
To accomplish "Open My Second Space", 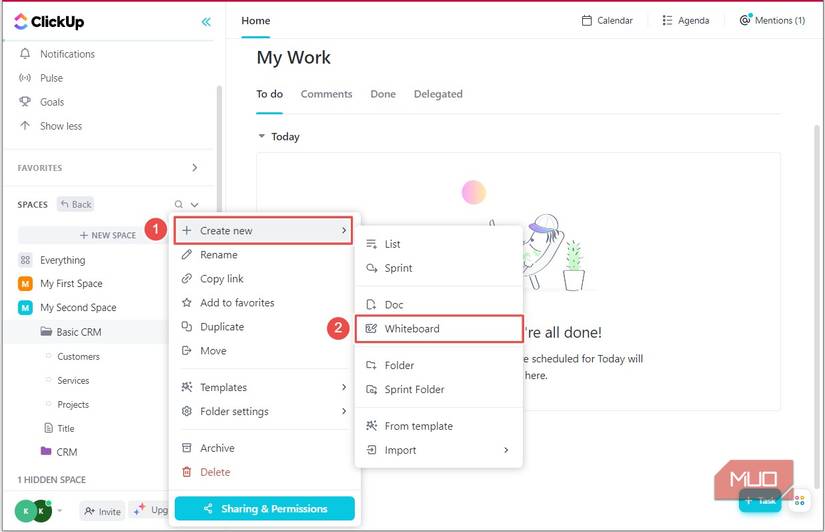I will 78,307.
